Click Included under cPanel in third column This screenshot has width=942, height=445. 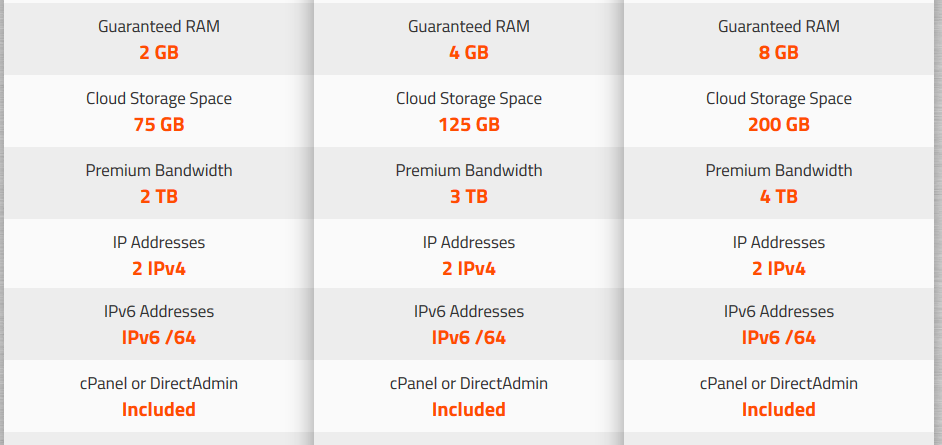779,410
